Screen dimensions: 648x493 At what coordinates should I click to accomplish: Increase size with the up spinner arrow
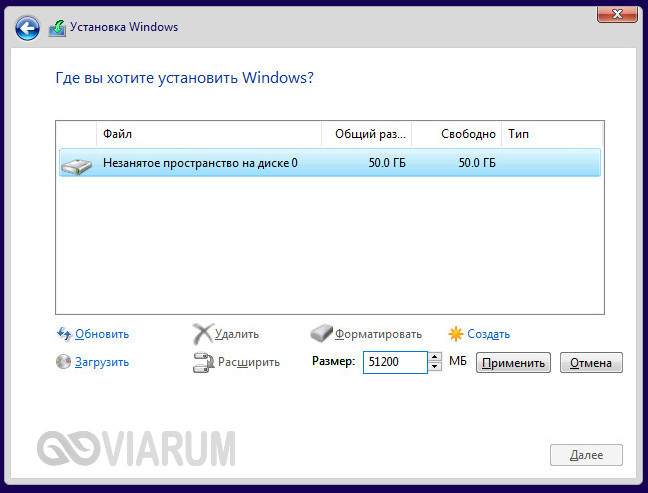click(x=434, y=357)
